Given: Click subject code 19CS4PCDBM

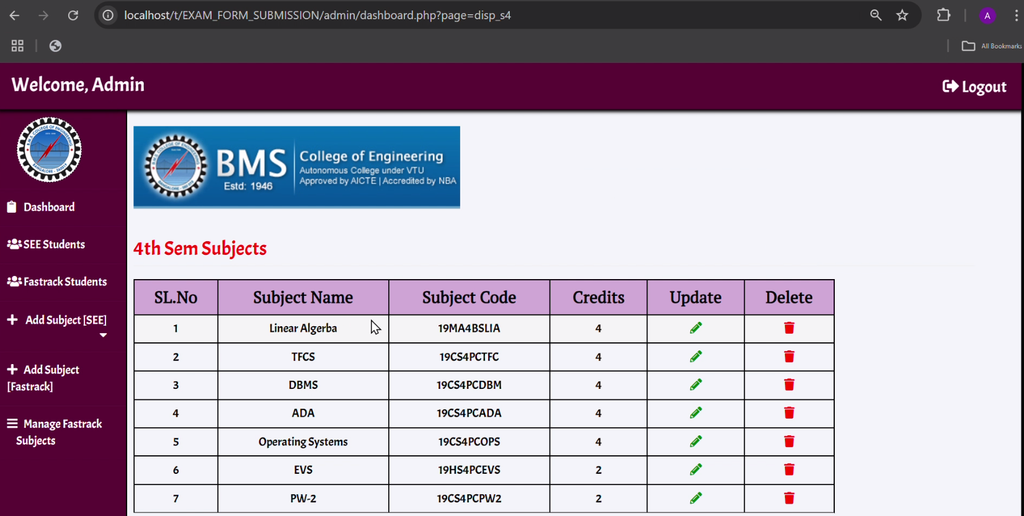Looking at the screenshot, I should (469, 385).
